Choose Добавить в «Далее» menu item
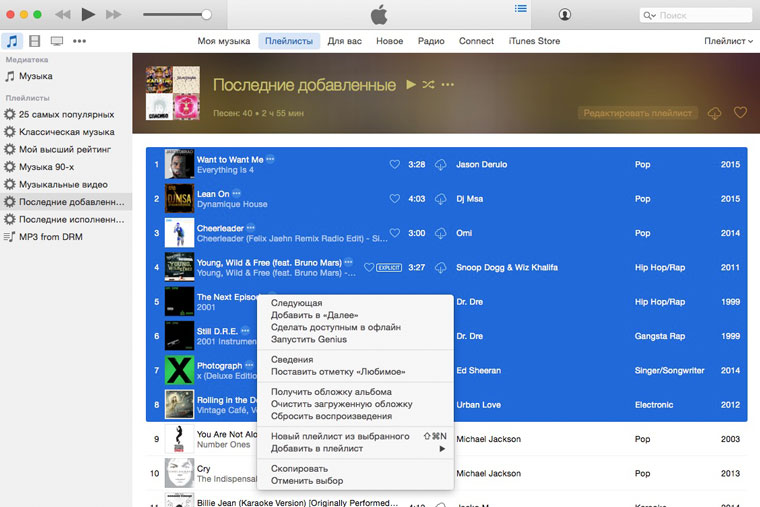Image resolution: width=760 pixels, height=507 pixels. 355,315
